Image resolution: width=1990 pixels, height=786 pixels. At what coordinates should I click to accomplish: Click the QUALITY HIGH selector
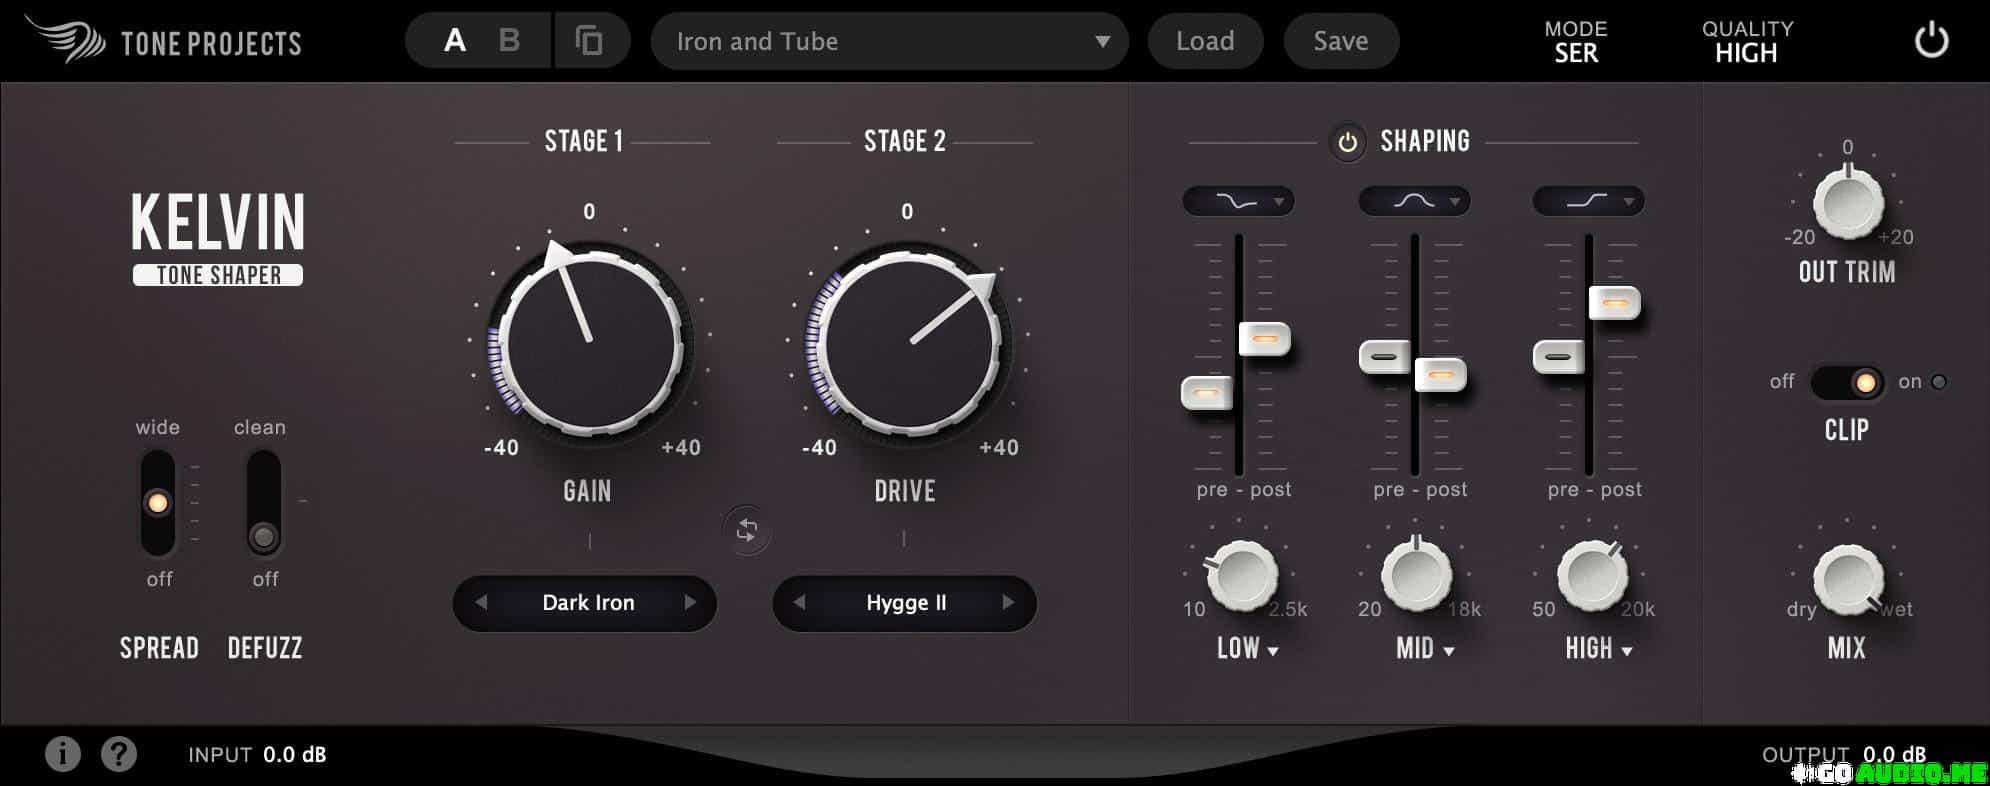pyautogui.click(x=1747, y=41)
